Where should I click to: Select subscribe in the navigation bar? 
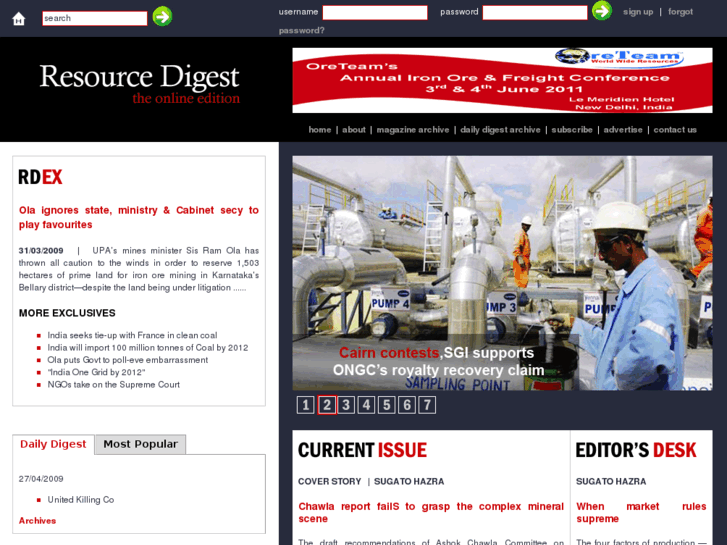point(572,130)
